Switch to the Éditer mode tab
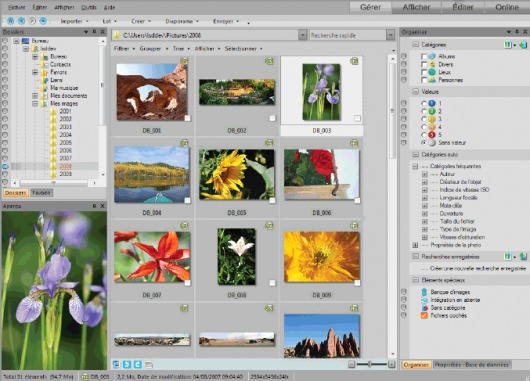Screen dimensions: 530x381 (462, 7)
